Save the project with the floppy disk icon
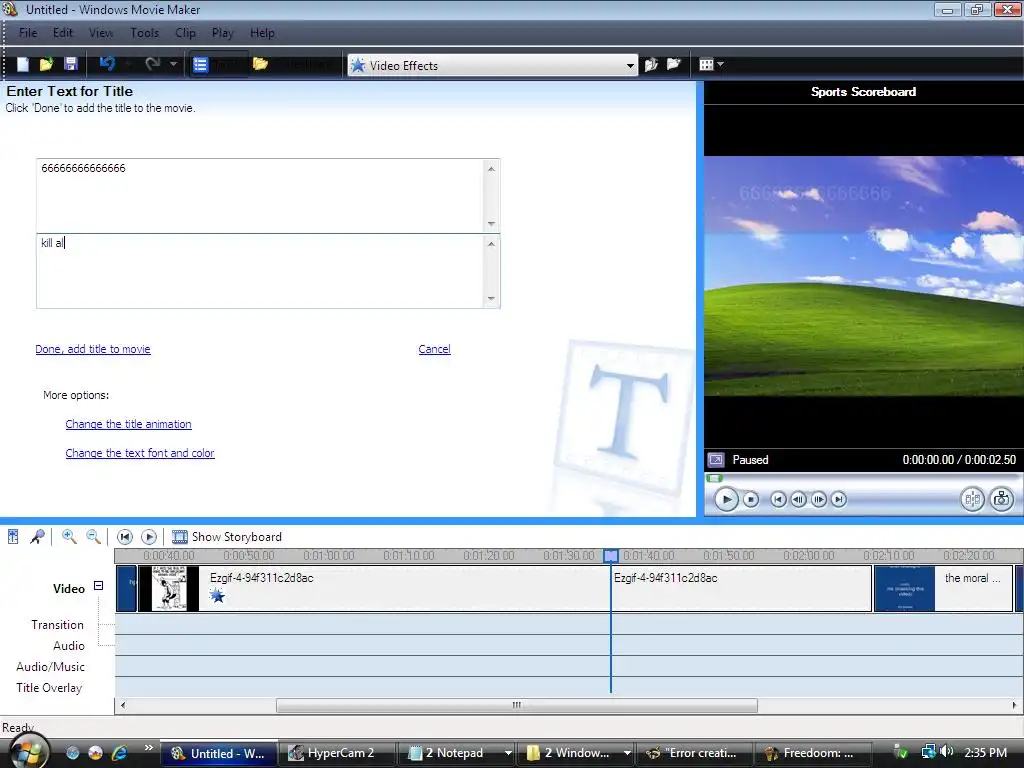The height and width of the screenshot is (768, 1024). tap(71, 64)
